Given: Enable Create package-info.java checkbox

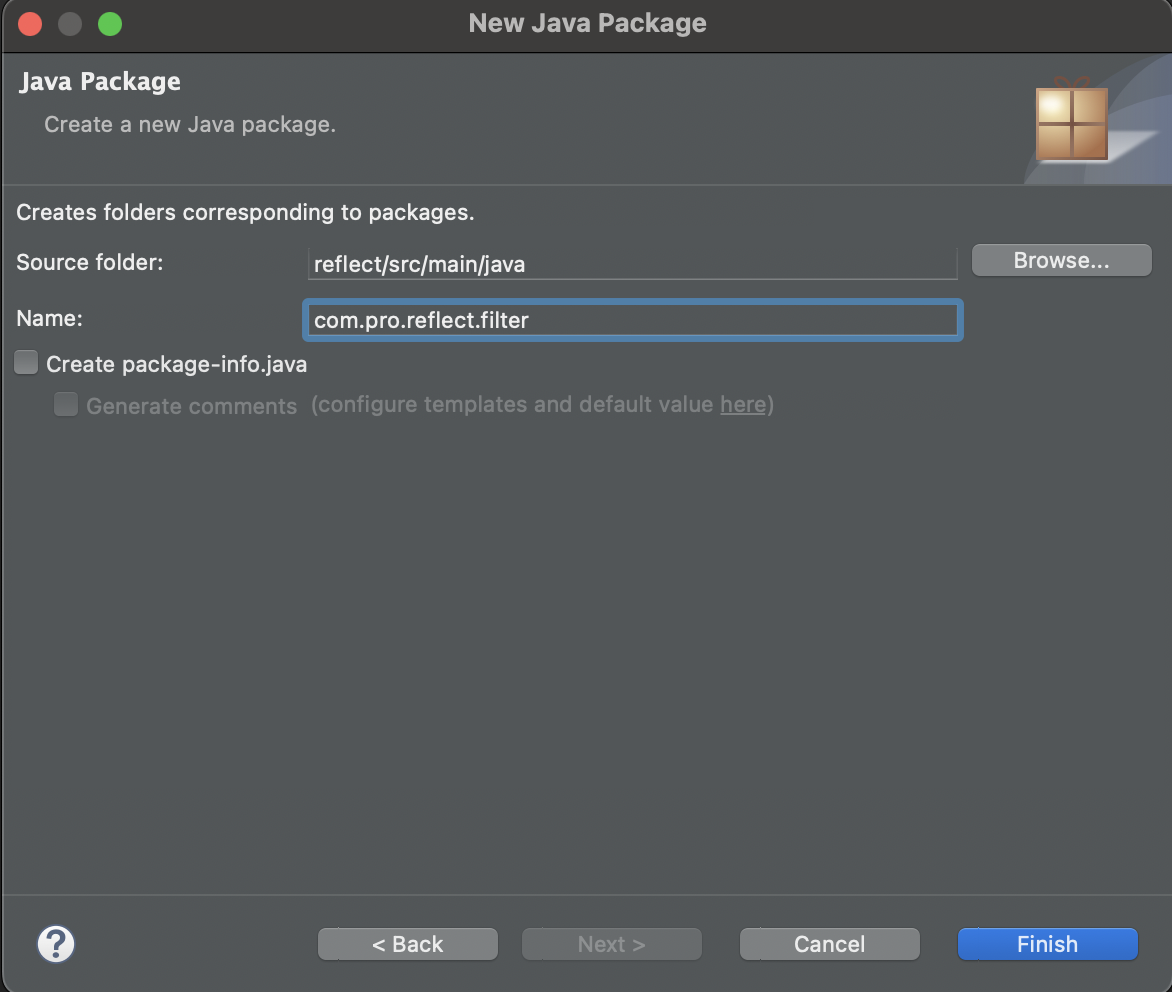Looking at the screenshot, I should (x=26, y=363).
